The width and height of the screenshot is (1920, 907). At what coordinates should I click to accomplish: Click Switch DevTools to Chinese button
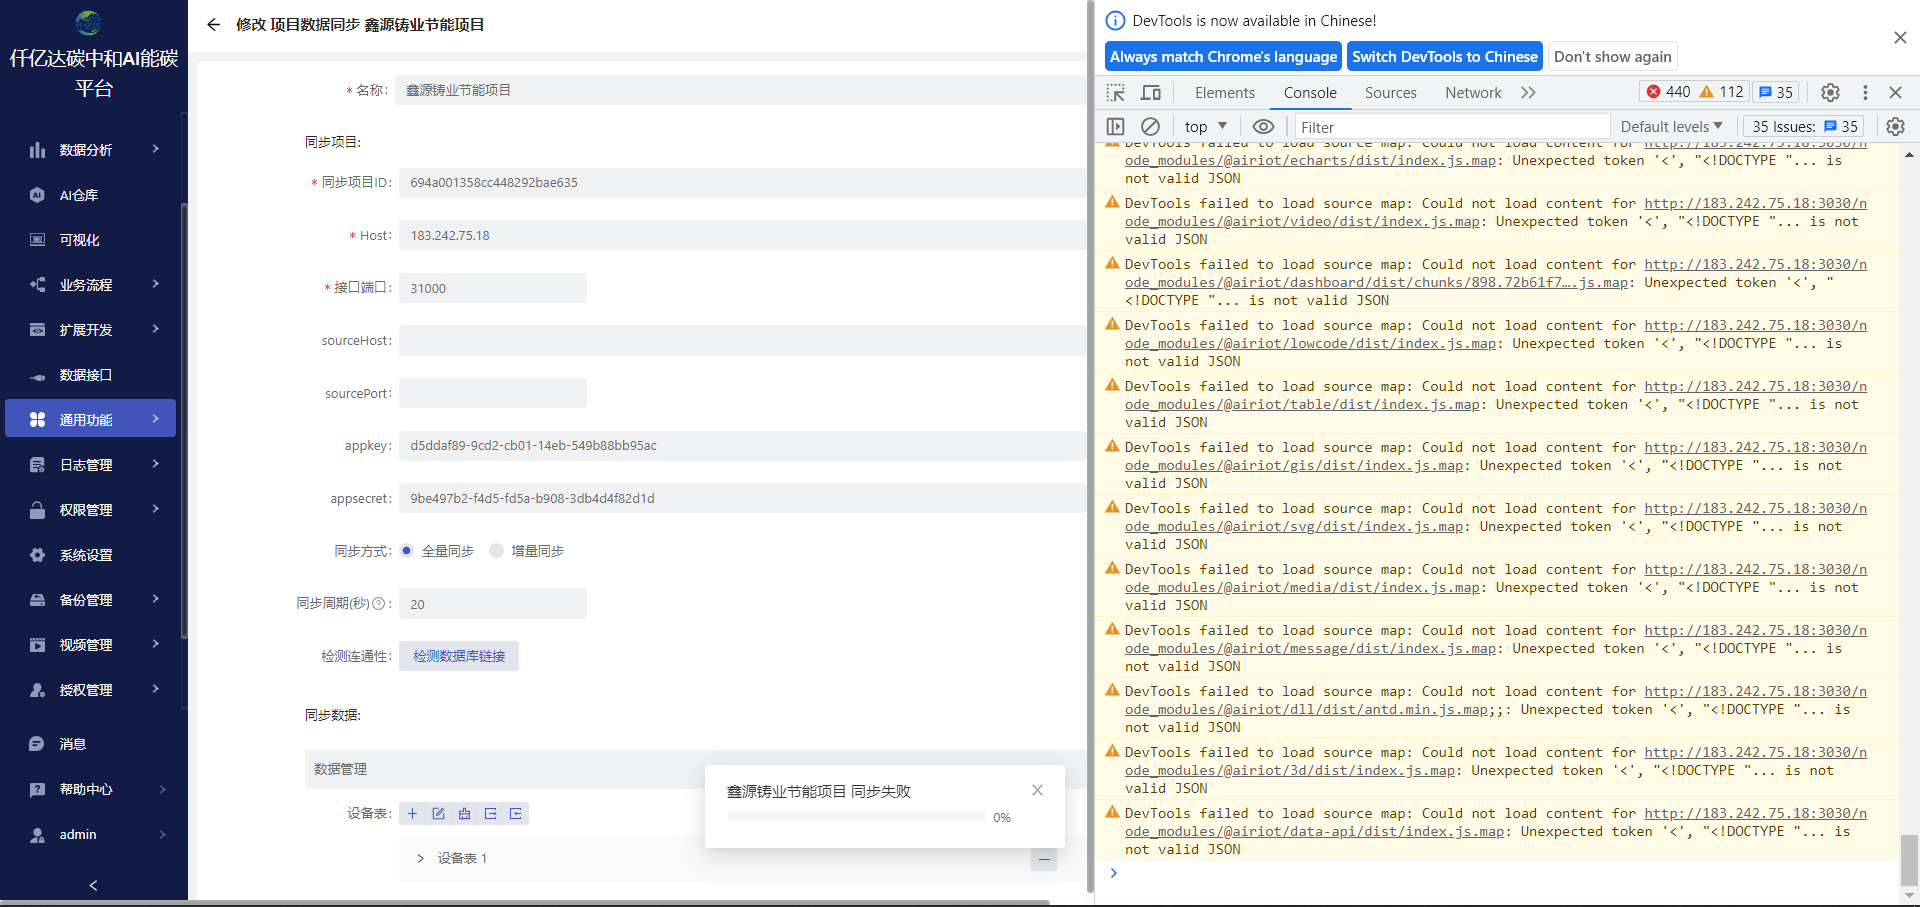tap(1444, 57)
